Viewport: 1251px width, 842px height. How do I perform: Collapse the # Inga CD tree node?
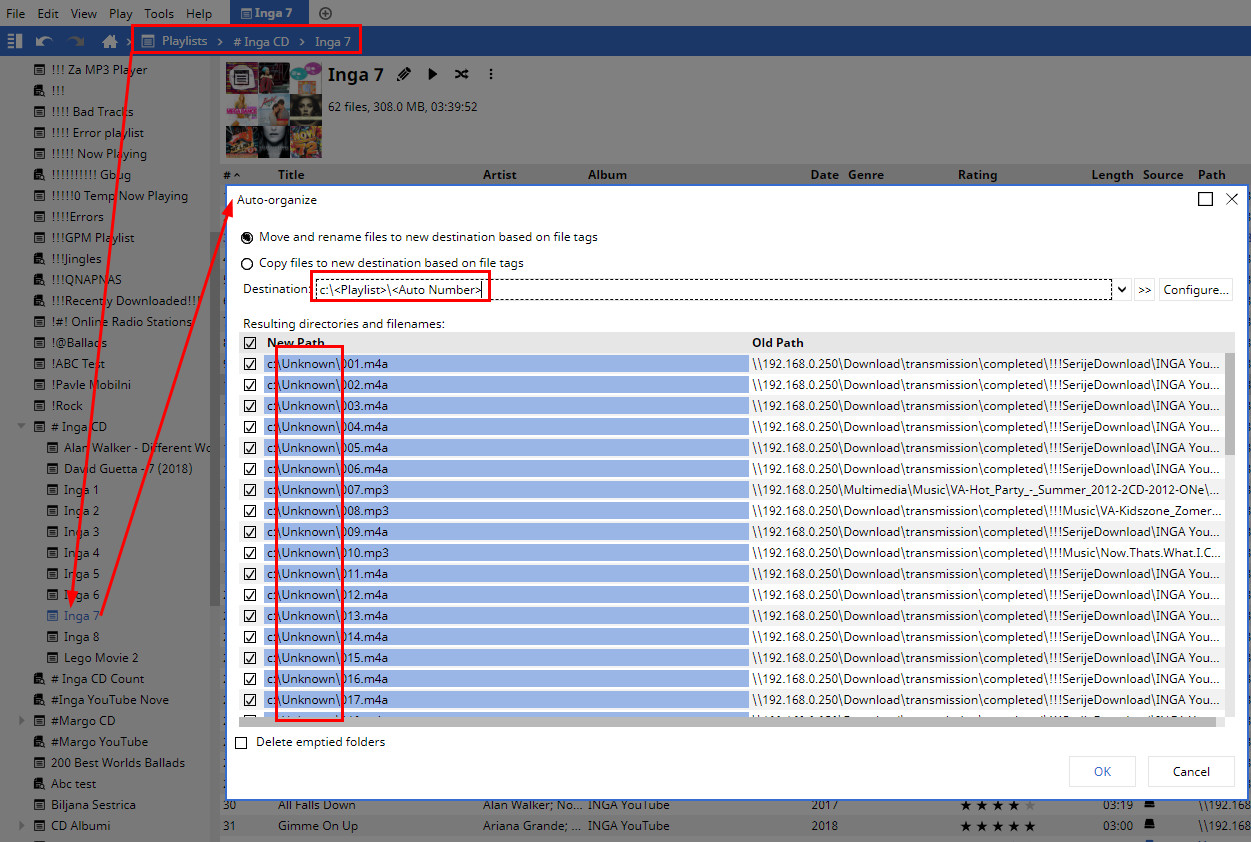[22, 427]
